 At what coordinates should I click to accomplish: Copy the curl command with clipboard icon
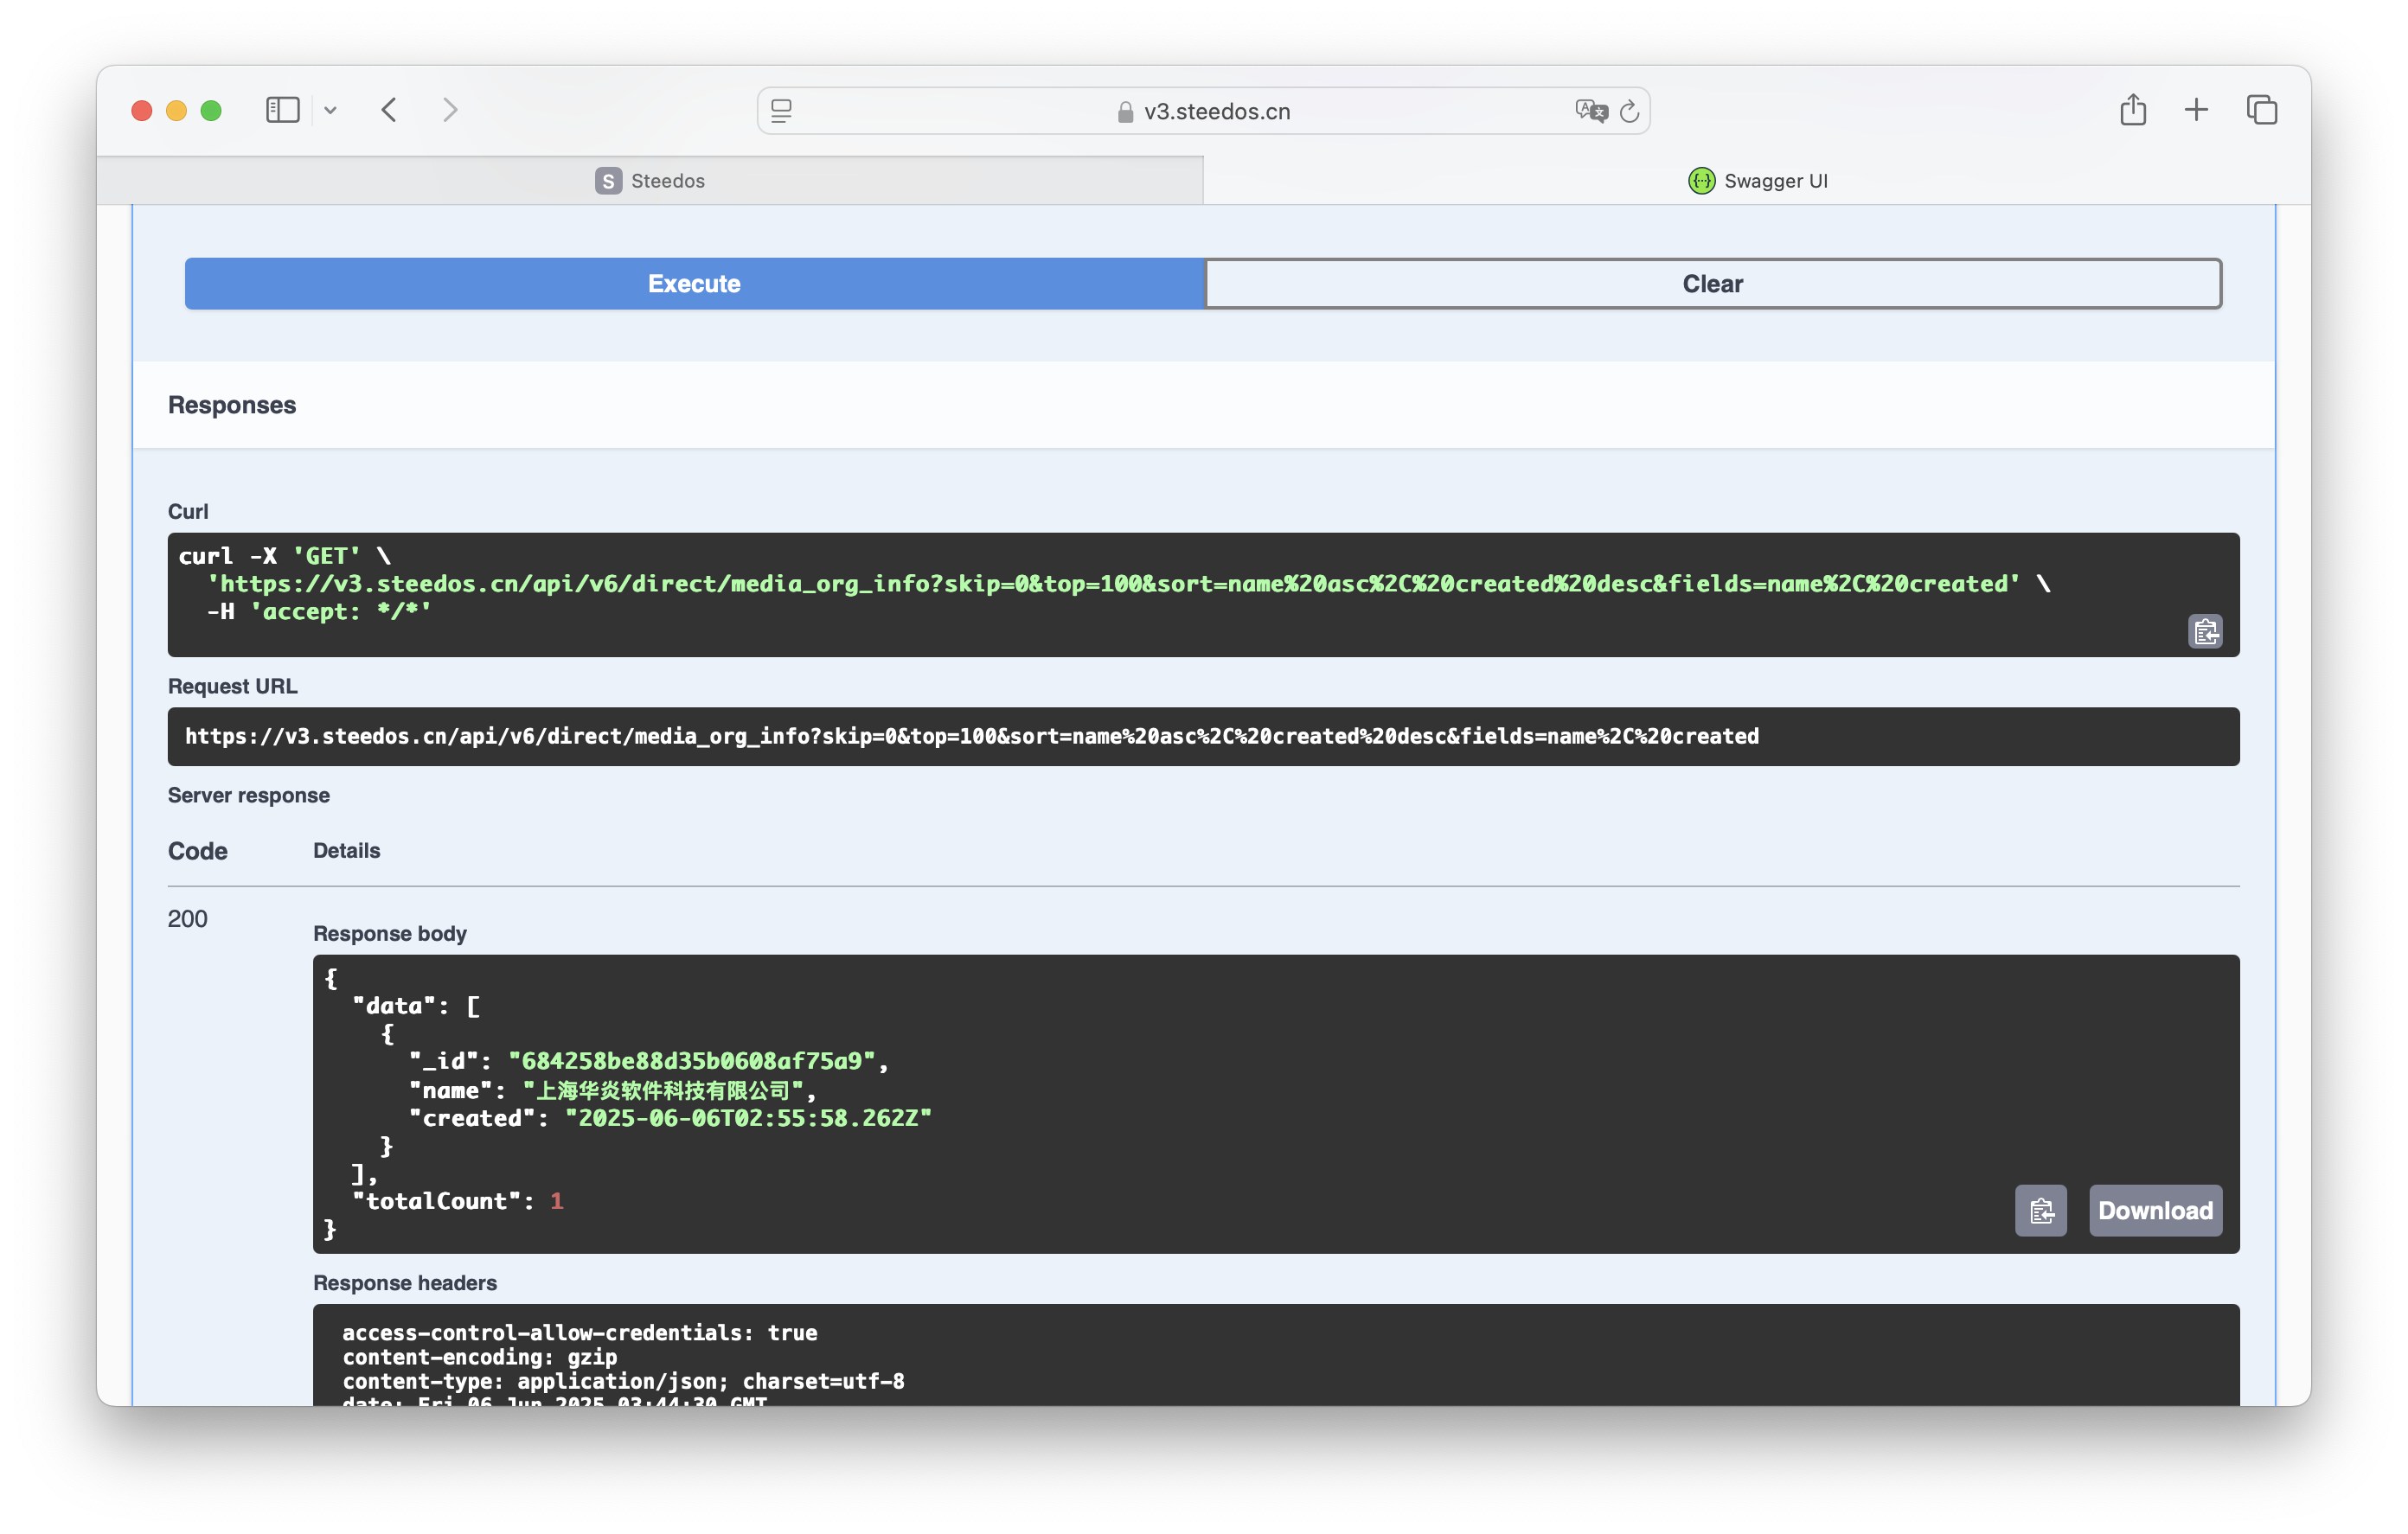point(2205,631)
